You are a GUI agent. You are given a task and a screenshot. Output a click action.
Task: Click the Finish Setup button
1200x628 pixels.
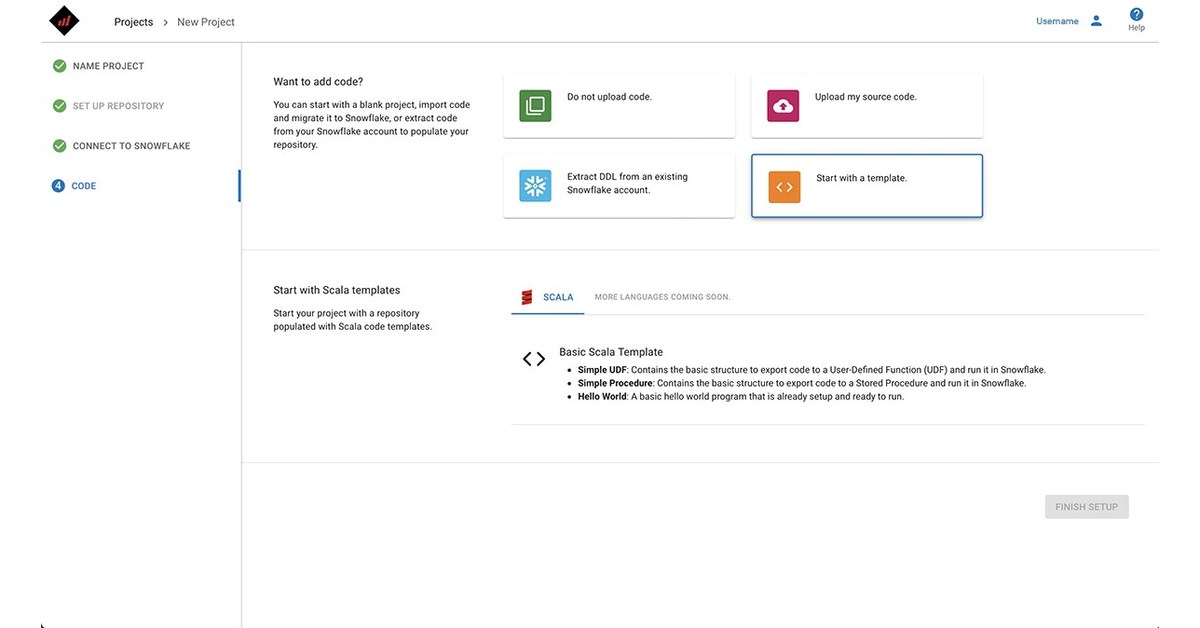1087,505
